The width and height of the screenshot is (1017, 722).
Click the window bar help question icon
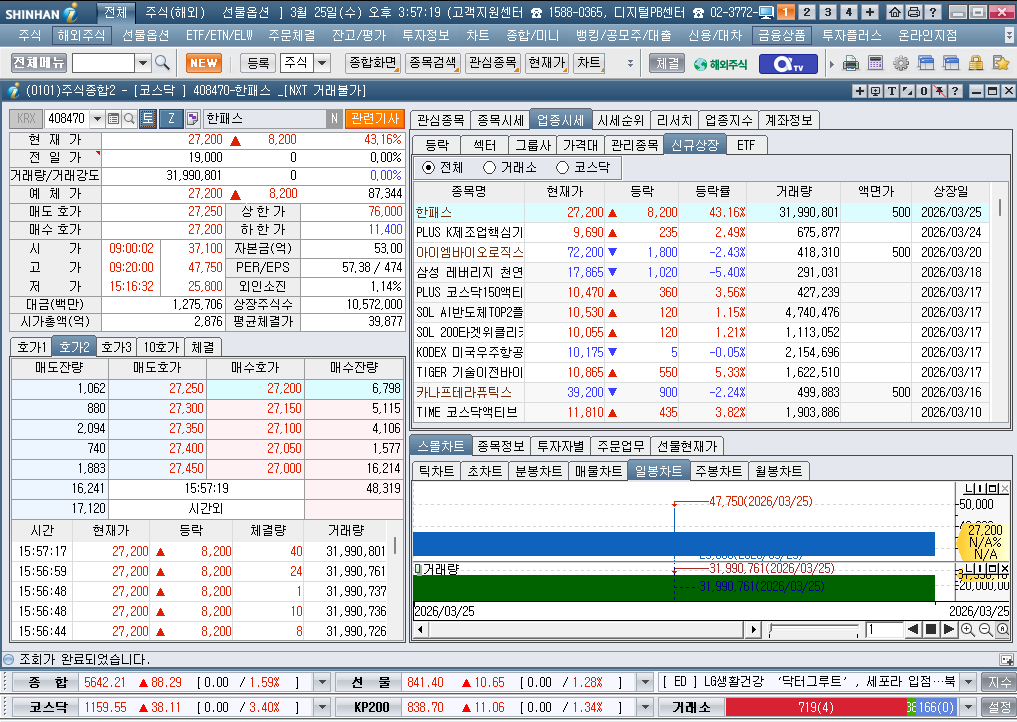pyautogui.click(x=955, y=91)
